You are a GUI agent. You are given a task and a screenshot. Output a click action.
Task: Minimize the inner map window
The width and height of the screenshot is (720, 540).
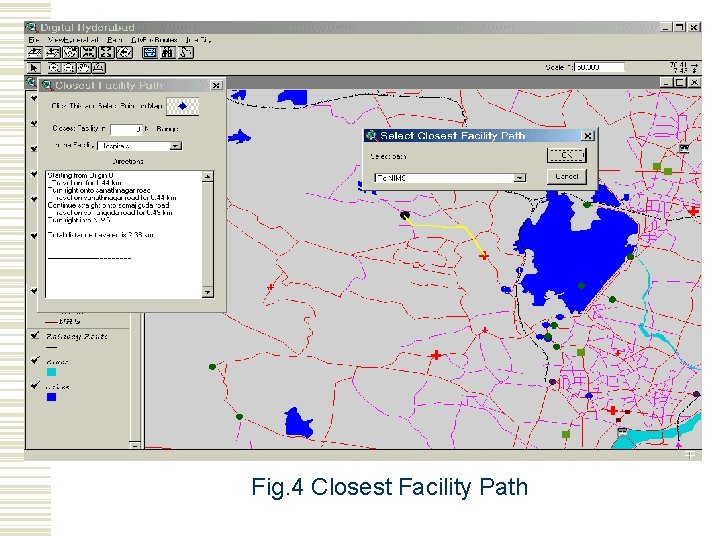point(666,83)
